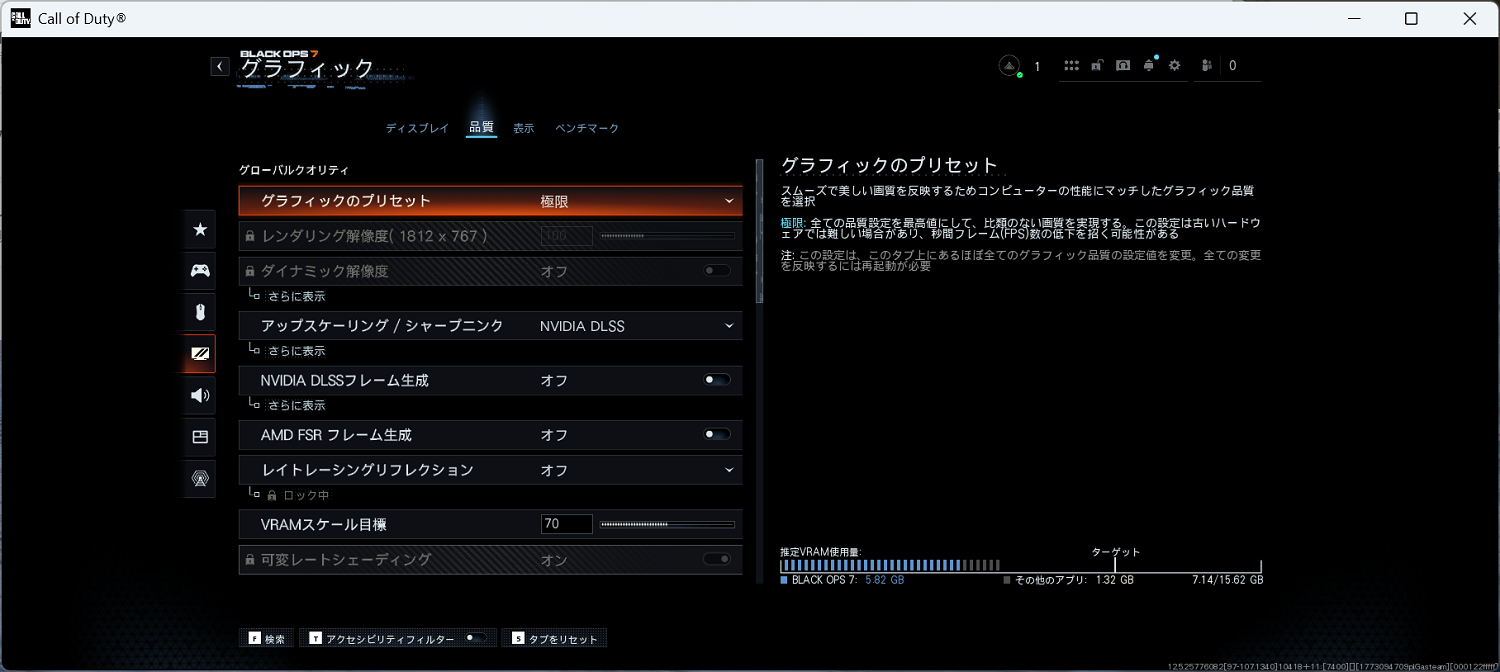Screen dimensions: 1500x672
Task: Click the レンダリング解像度 value field showing 100
Action: [x=566, y=236]
